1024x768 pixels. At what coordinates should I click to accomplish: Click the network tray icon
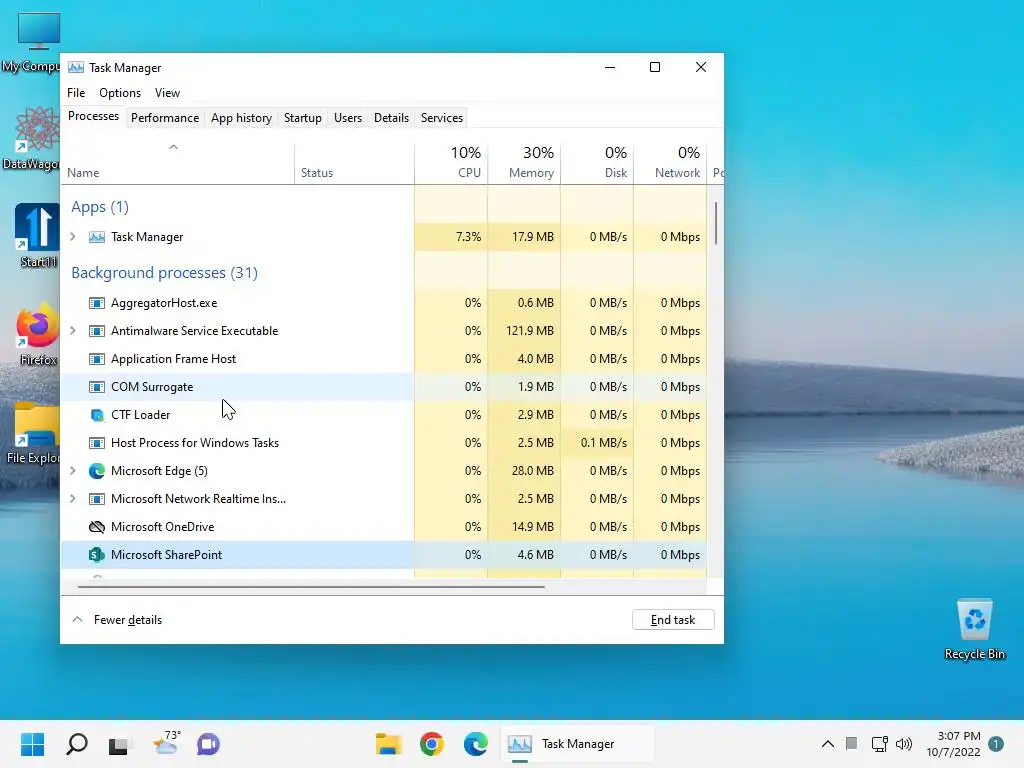(x=879, y=744)
